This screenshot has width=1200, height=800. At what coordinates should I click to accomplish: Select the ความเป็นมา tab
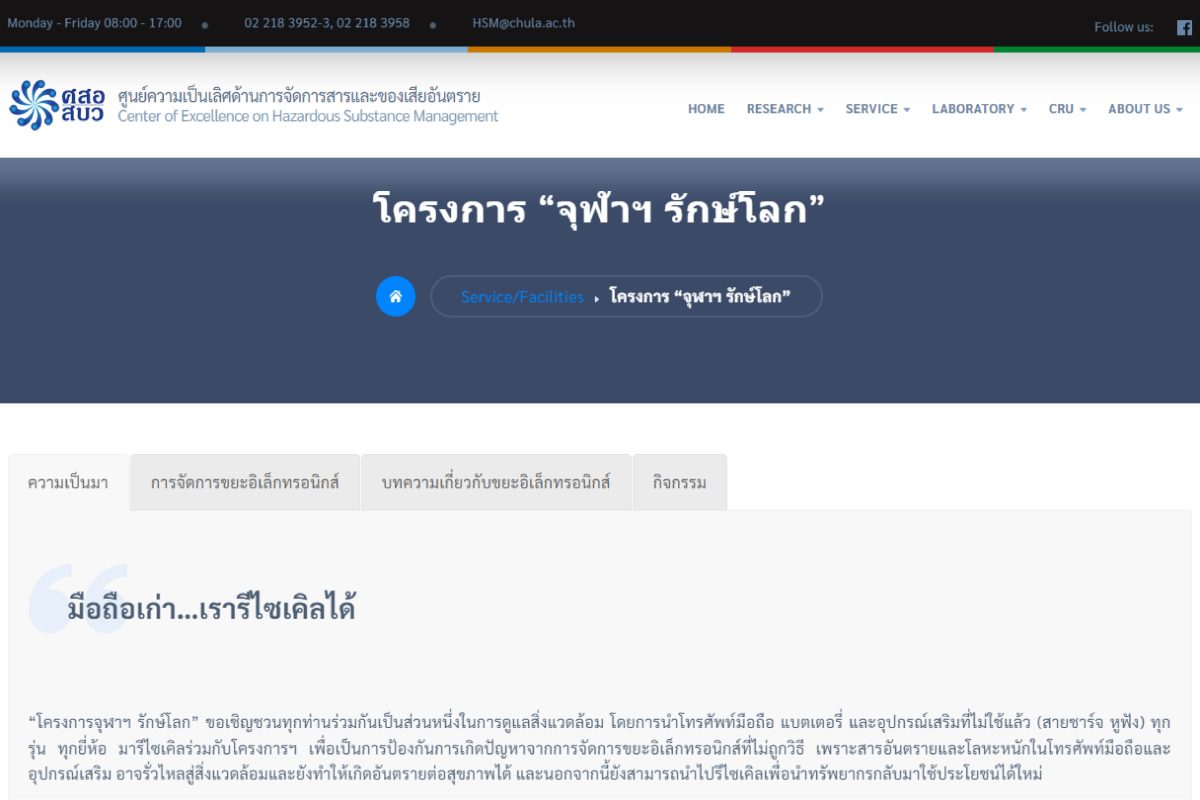(x=68, y=483)
